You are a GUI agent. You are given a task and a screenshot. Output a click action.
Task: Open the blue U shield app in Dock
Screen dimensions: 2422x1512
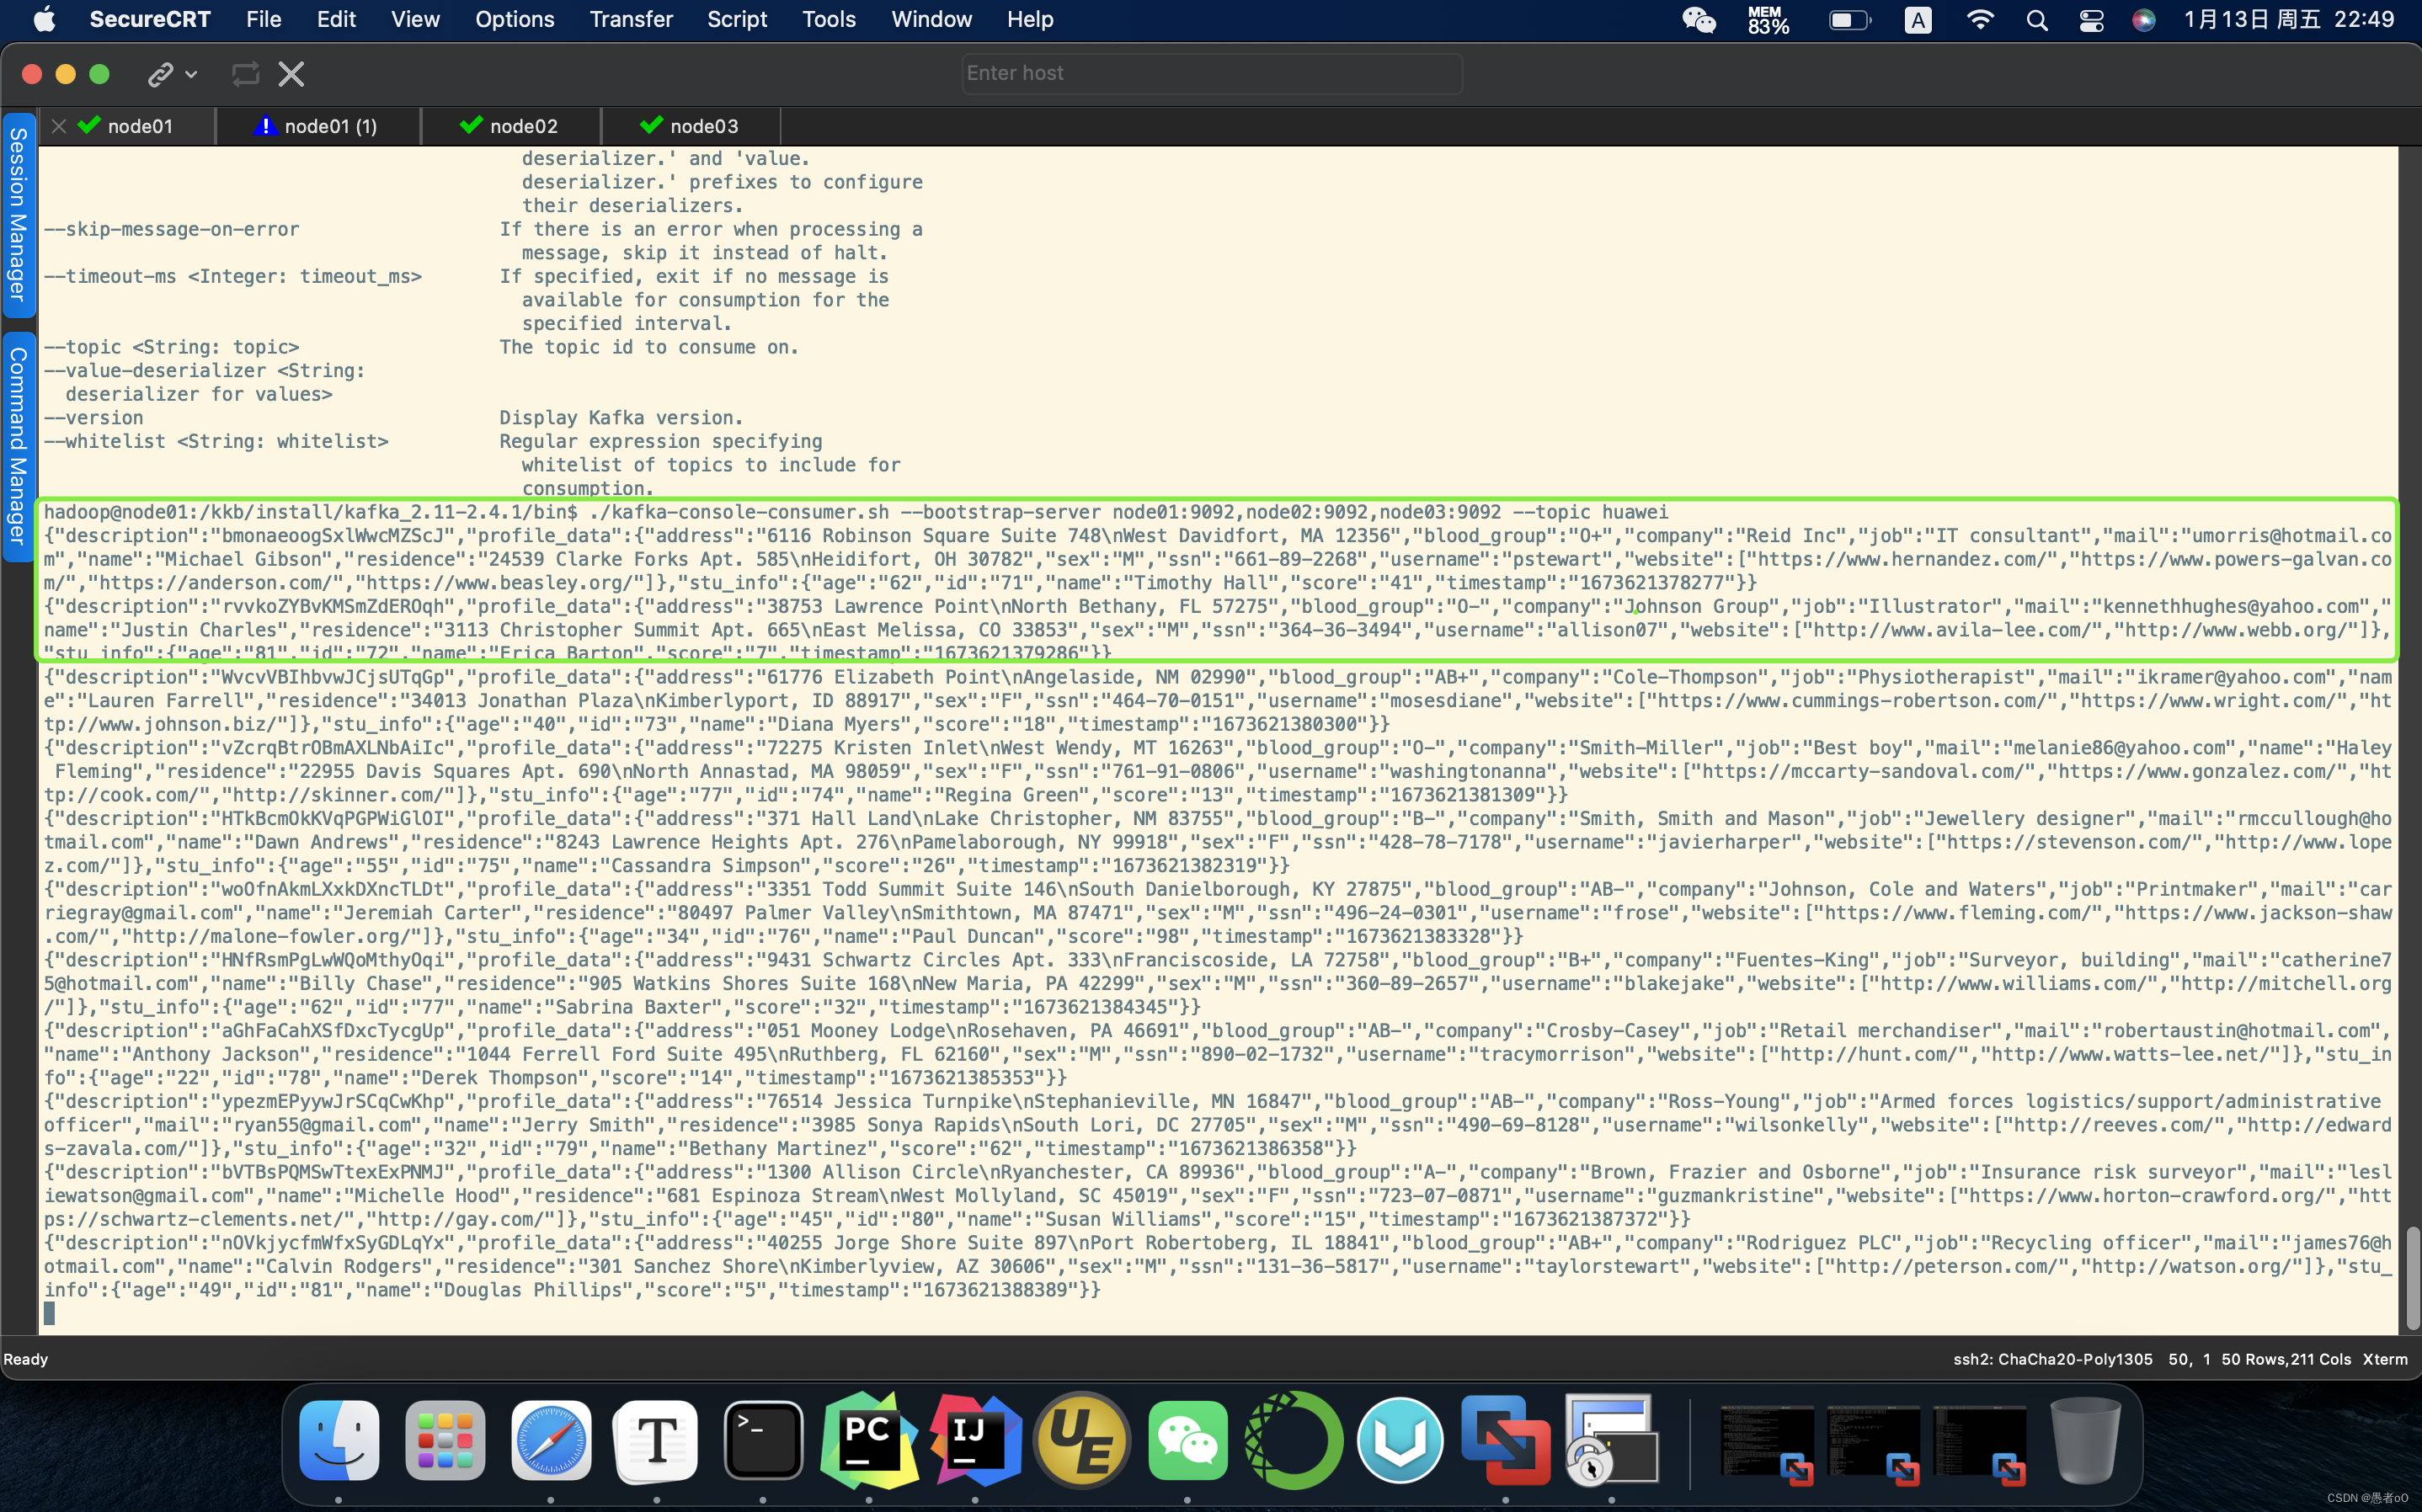coord(1399,1440)
